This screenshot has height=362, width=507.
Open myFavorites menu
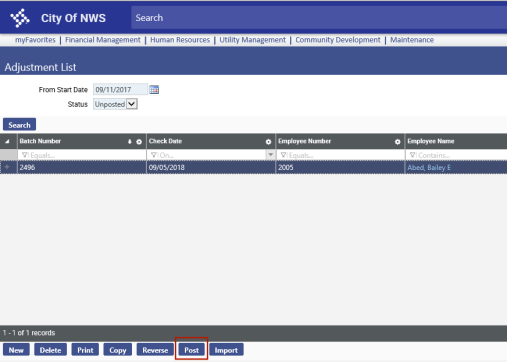point(35,40)
